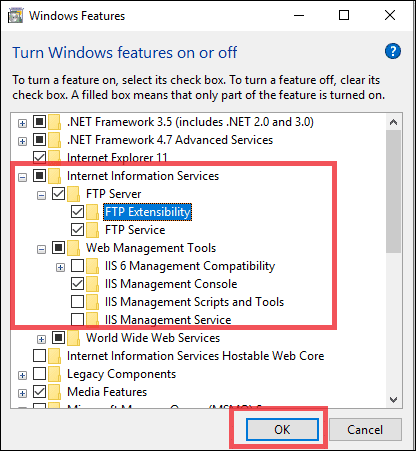The width and height of the screenshot is (416, 451).
Task: Expand the .NET Framework 3.5 node
Action: [22, 124]
